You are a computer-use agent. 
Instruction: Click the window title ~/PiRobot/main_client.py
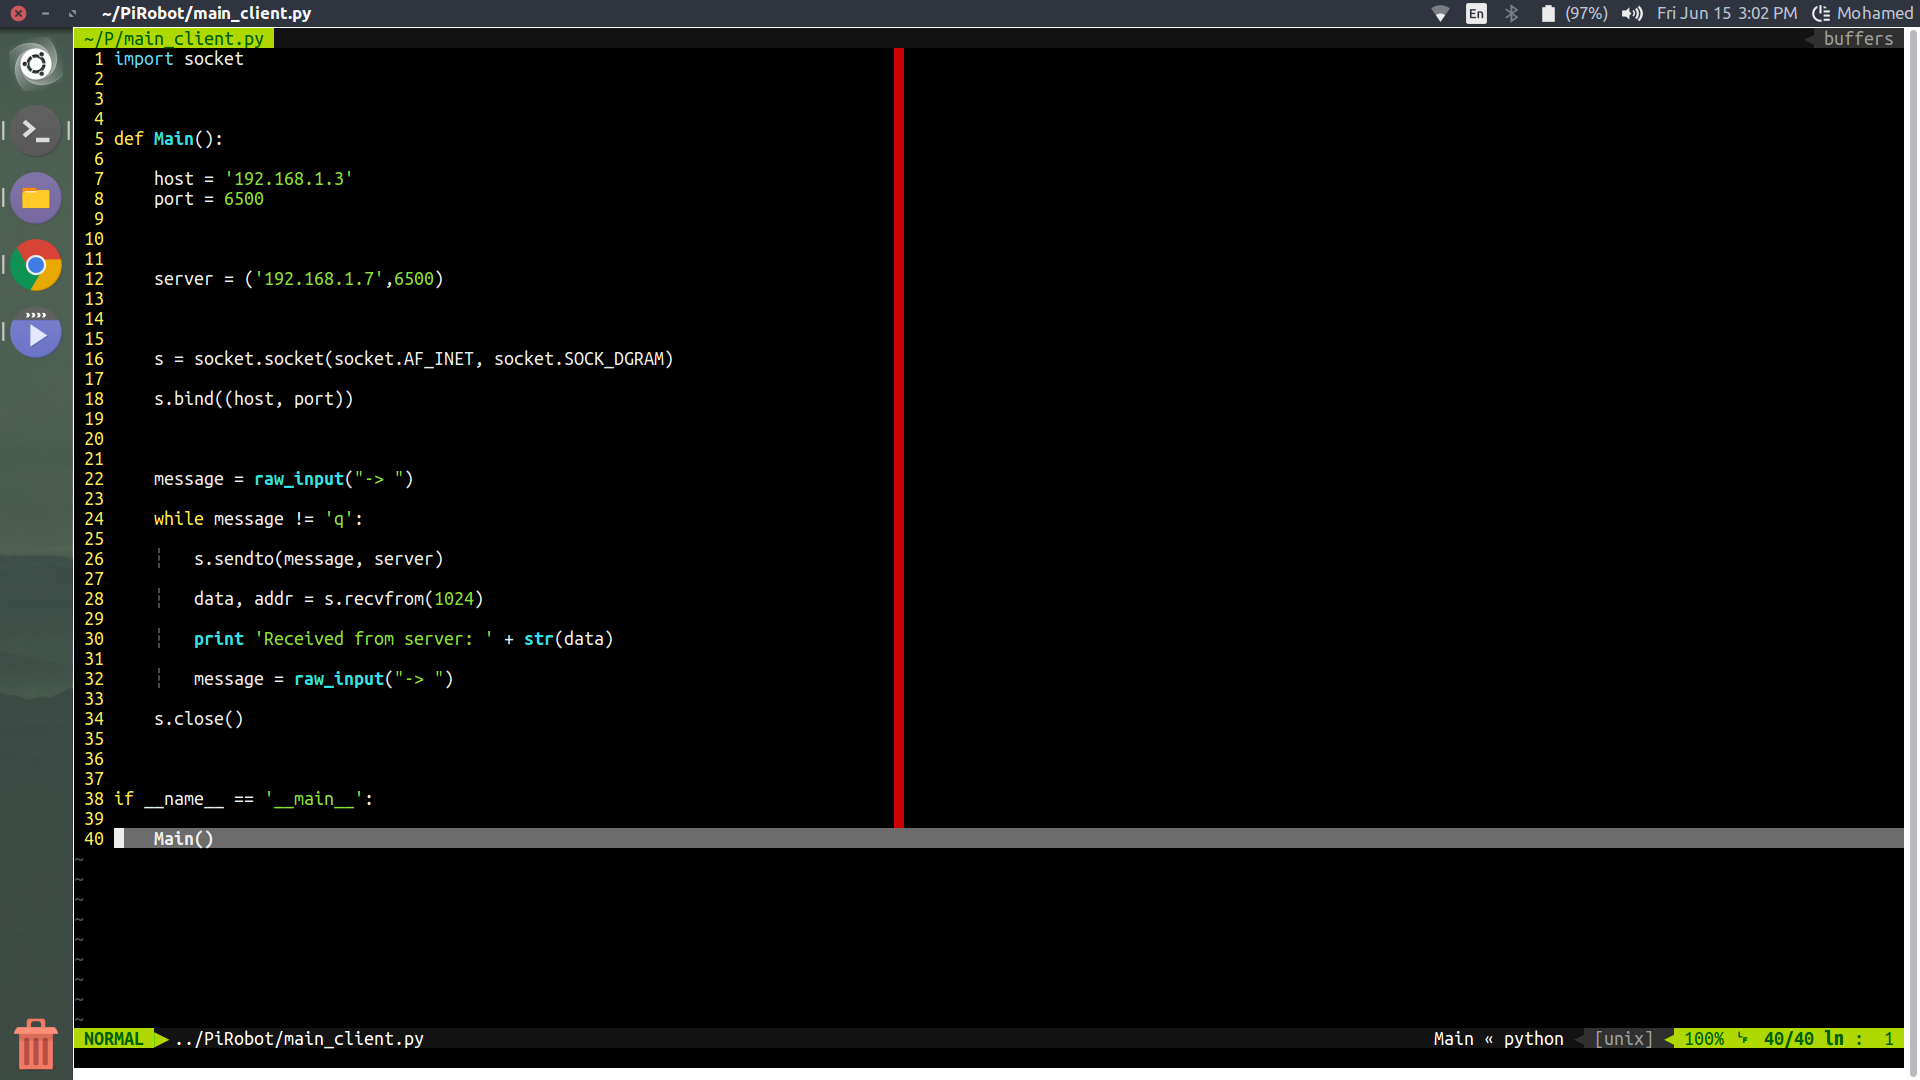206,13
